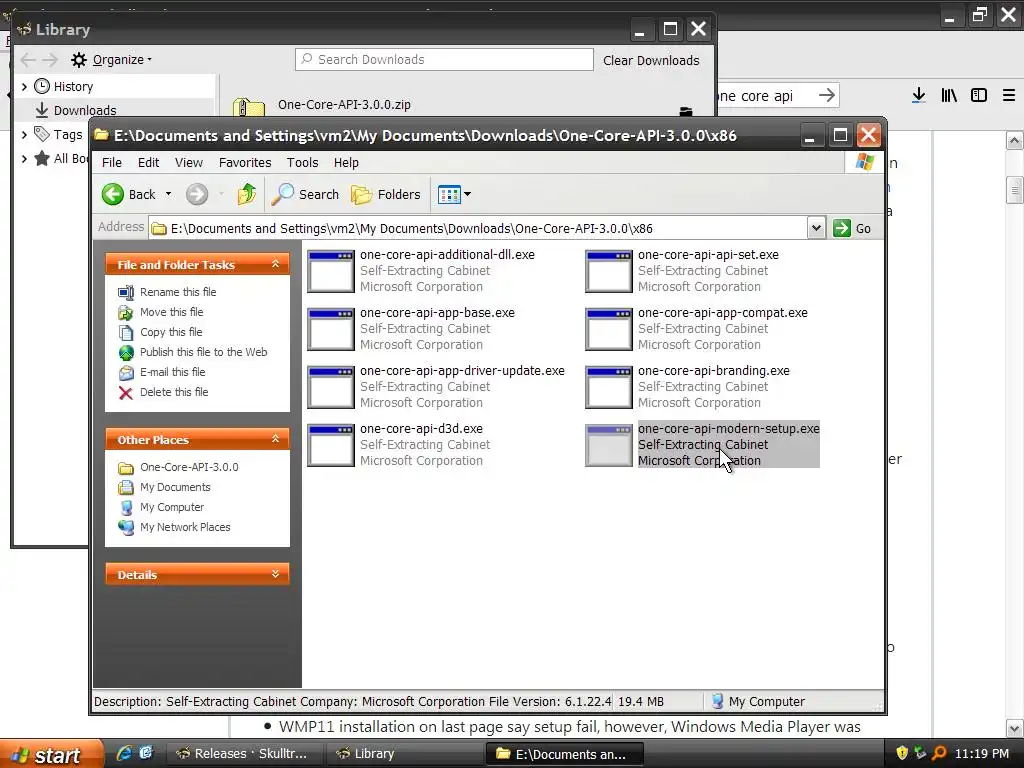The width and height of the screenshot is (1024, 768).
Task: Open Firefox library bookshelf icon
Action: point(949,95)
